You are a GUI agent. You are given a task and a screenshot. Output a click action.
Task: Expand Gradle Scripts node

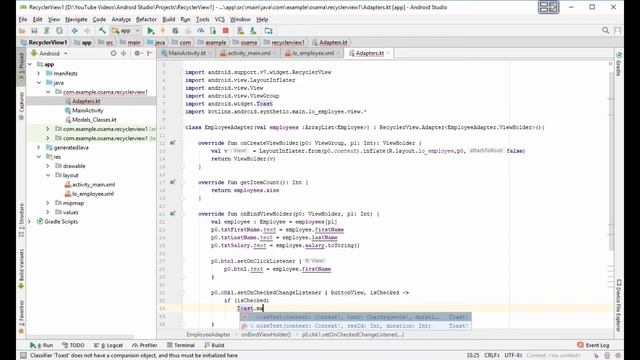pyautogui.click(x=30, y=222)
